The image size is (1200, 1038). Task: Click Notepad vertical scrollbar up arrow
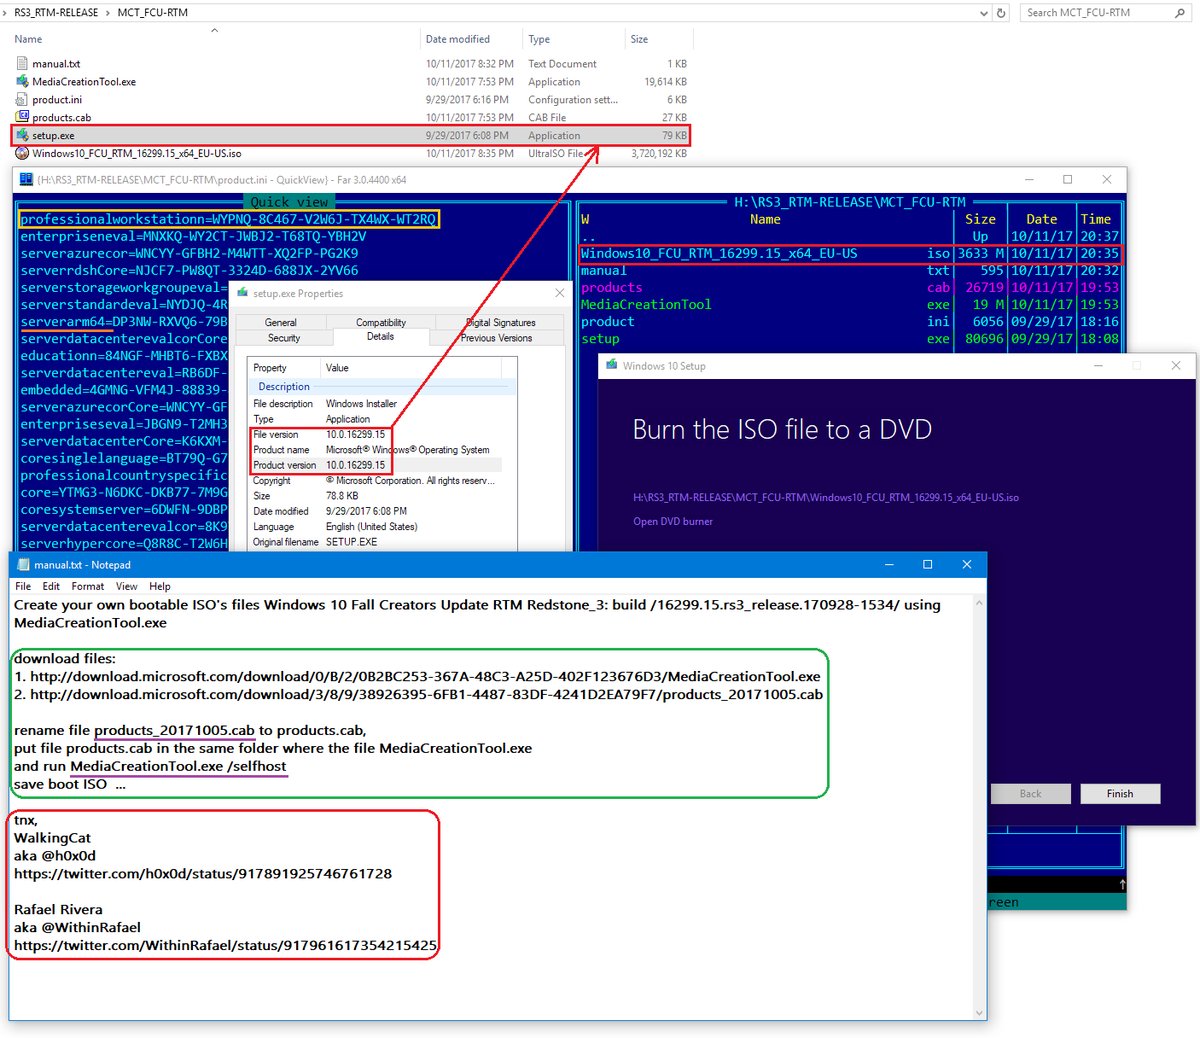[980, 603]
